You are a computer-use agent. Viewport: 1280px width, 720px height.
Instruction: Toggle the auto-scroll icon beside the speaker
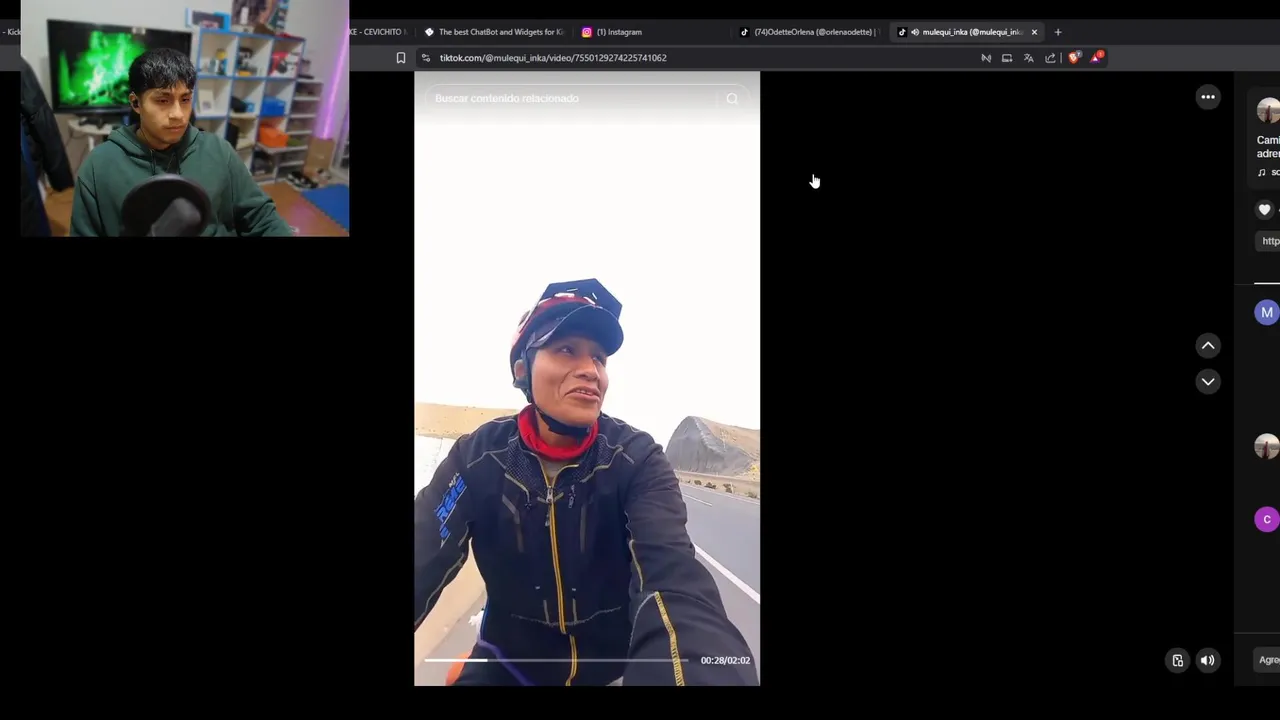coord(1177,660)
